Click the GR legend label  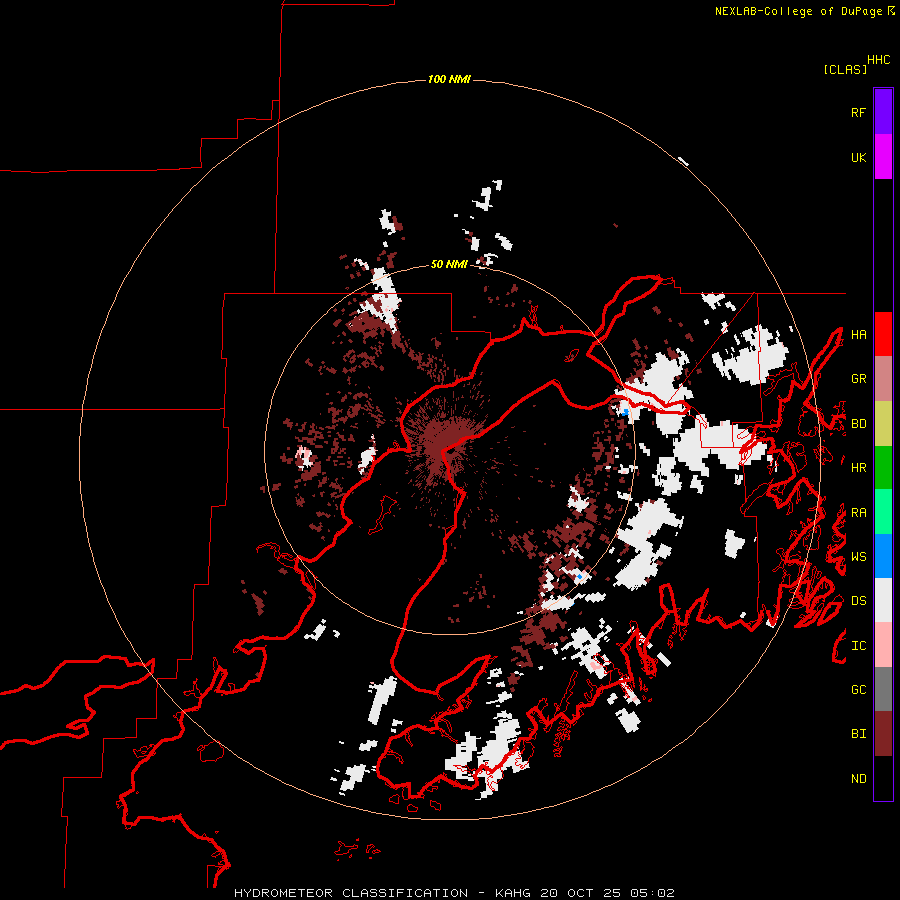(858, 379)
